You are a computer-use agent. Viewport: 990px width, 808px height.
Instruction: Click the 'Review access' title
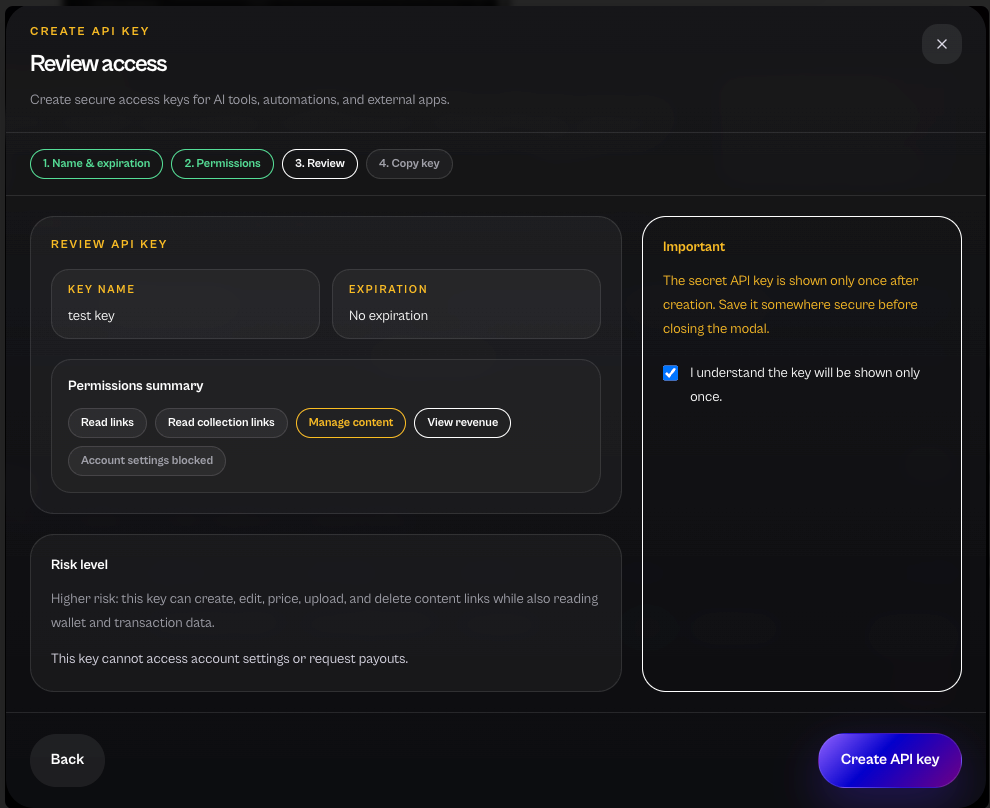point(98,64)
